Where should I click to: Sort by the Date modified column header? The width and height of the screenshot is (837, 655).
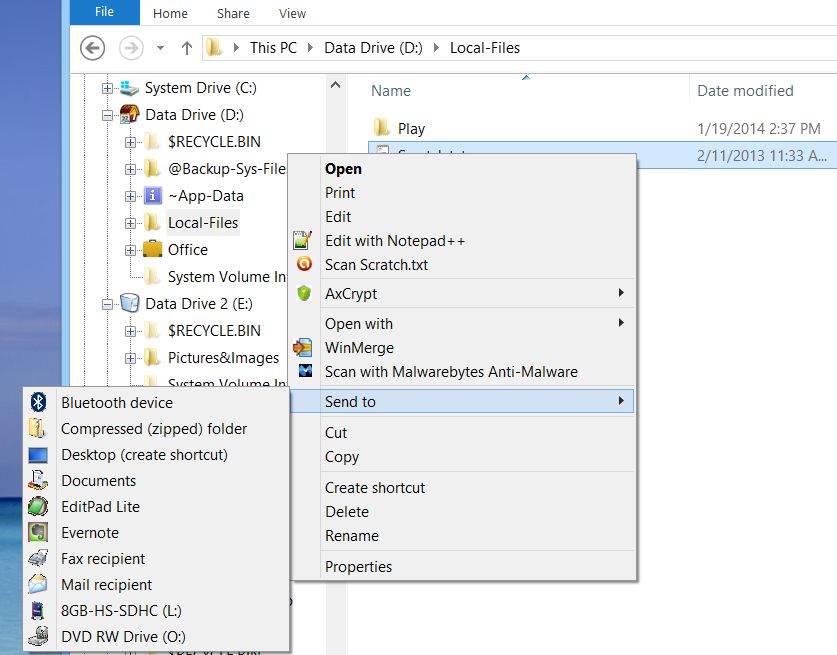(745, 91)
